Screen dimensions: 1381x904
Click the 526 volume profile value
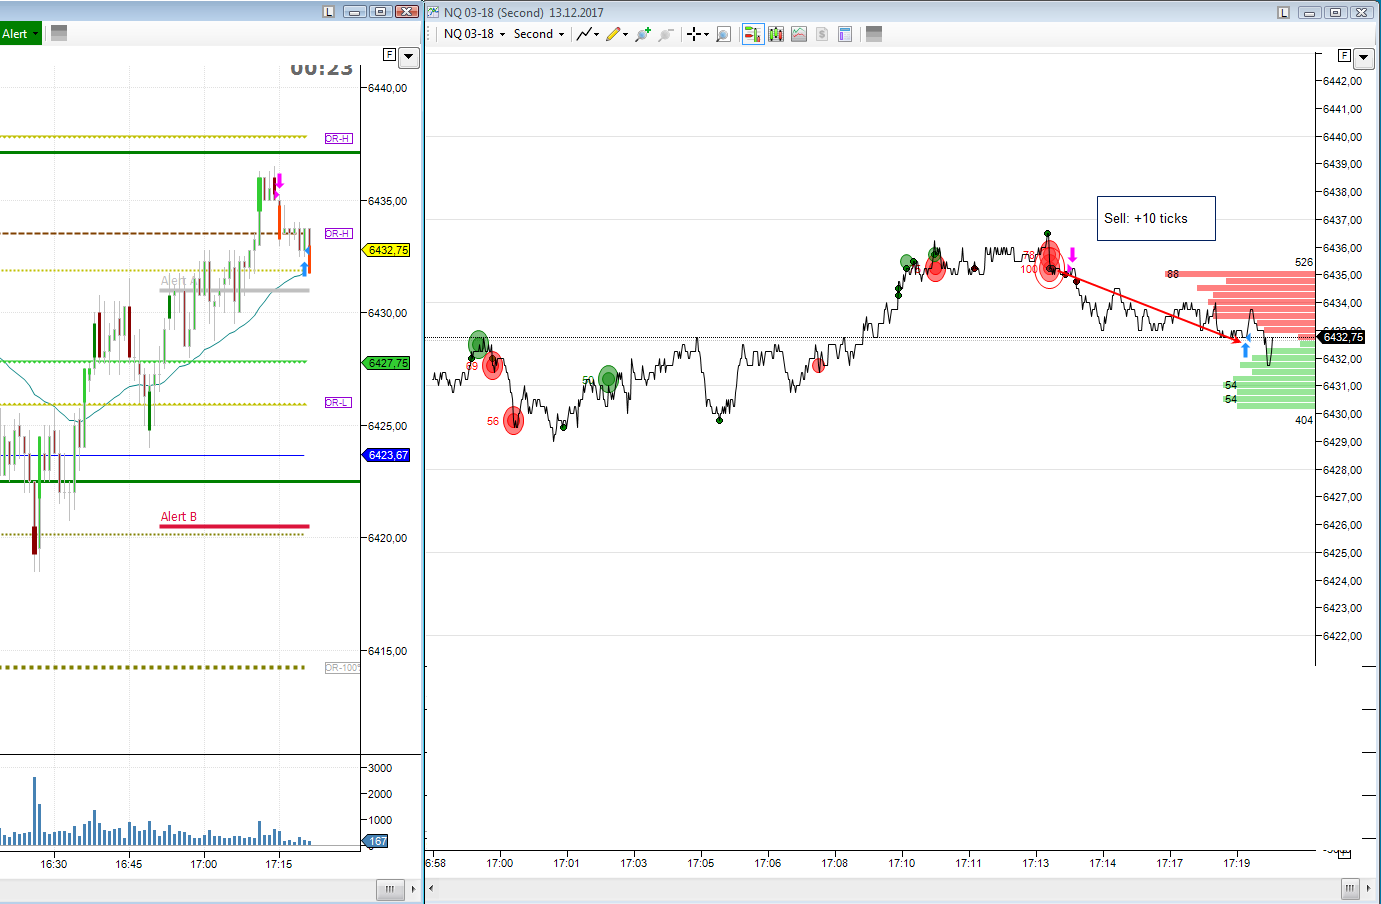pos(1304,262)
